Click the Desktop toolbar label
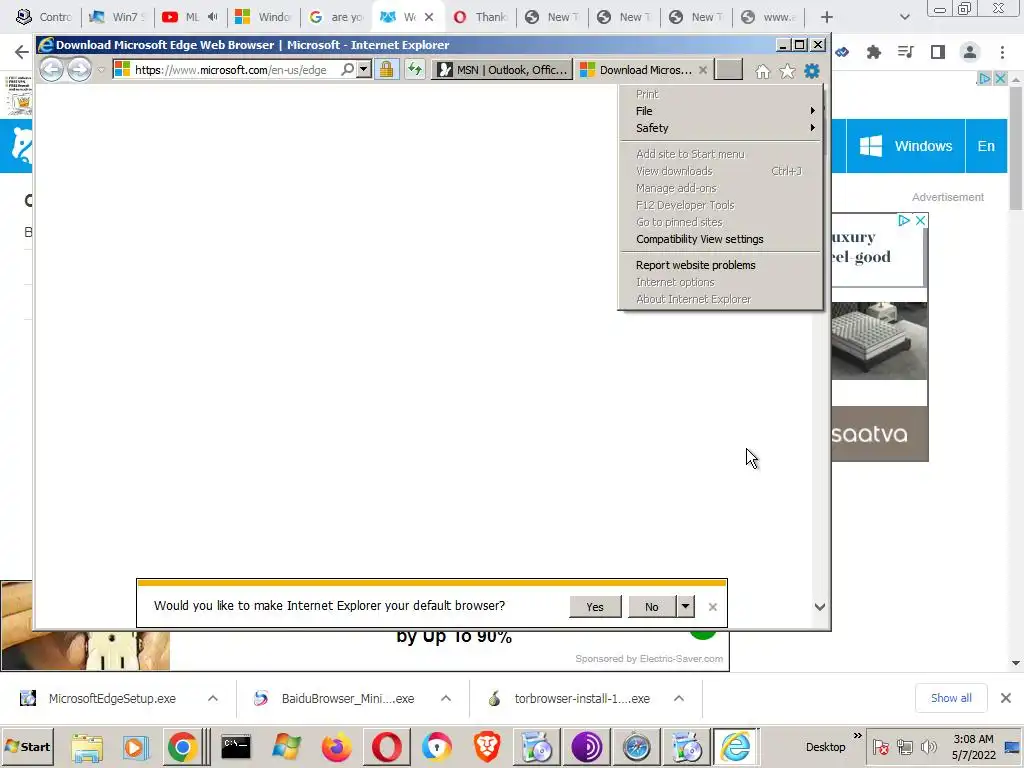1024x768 pixels. point(825,747)
